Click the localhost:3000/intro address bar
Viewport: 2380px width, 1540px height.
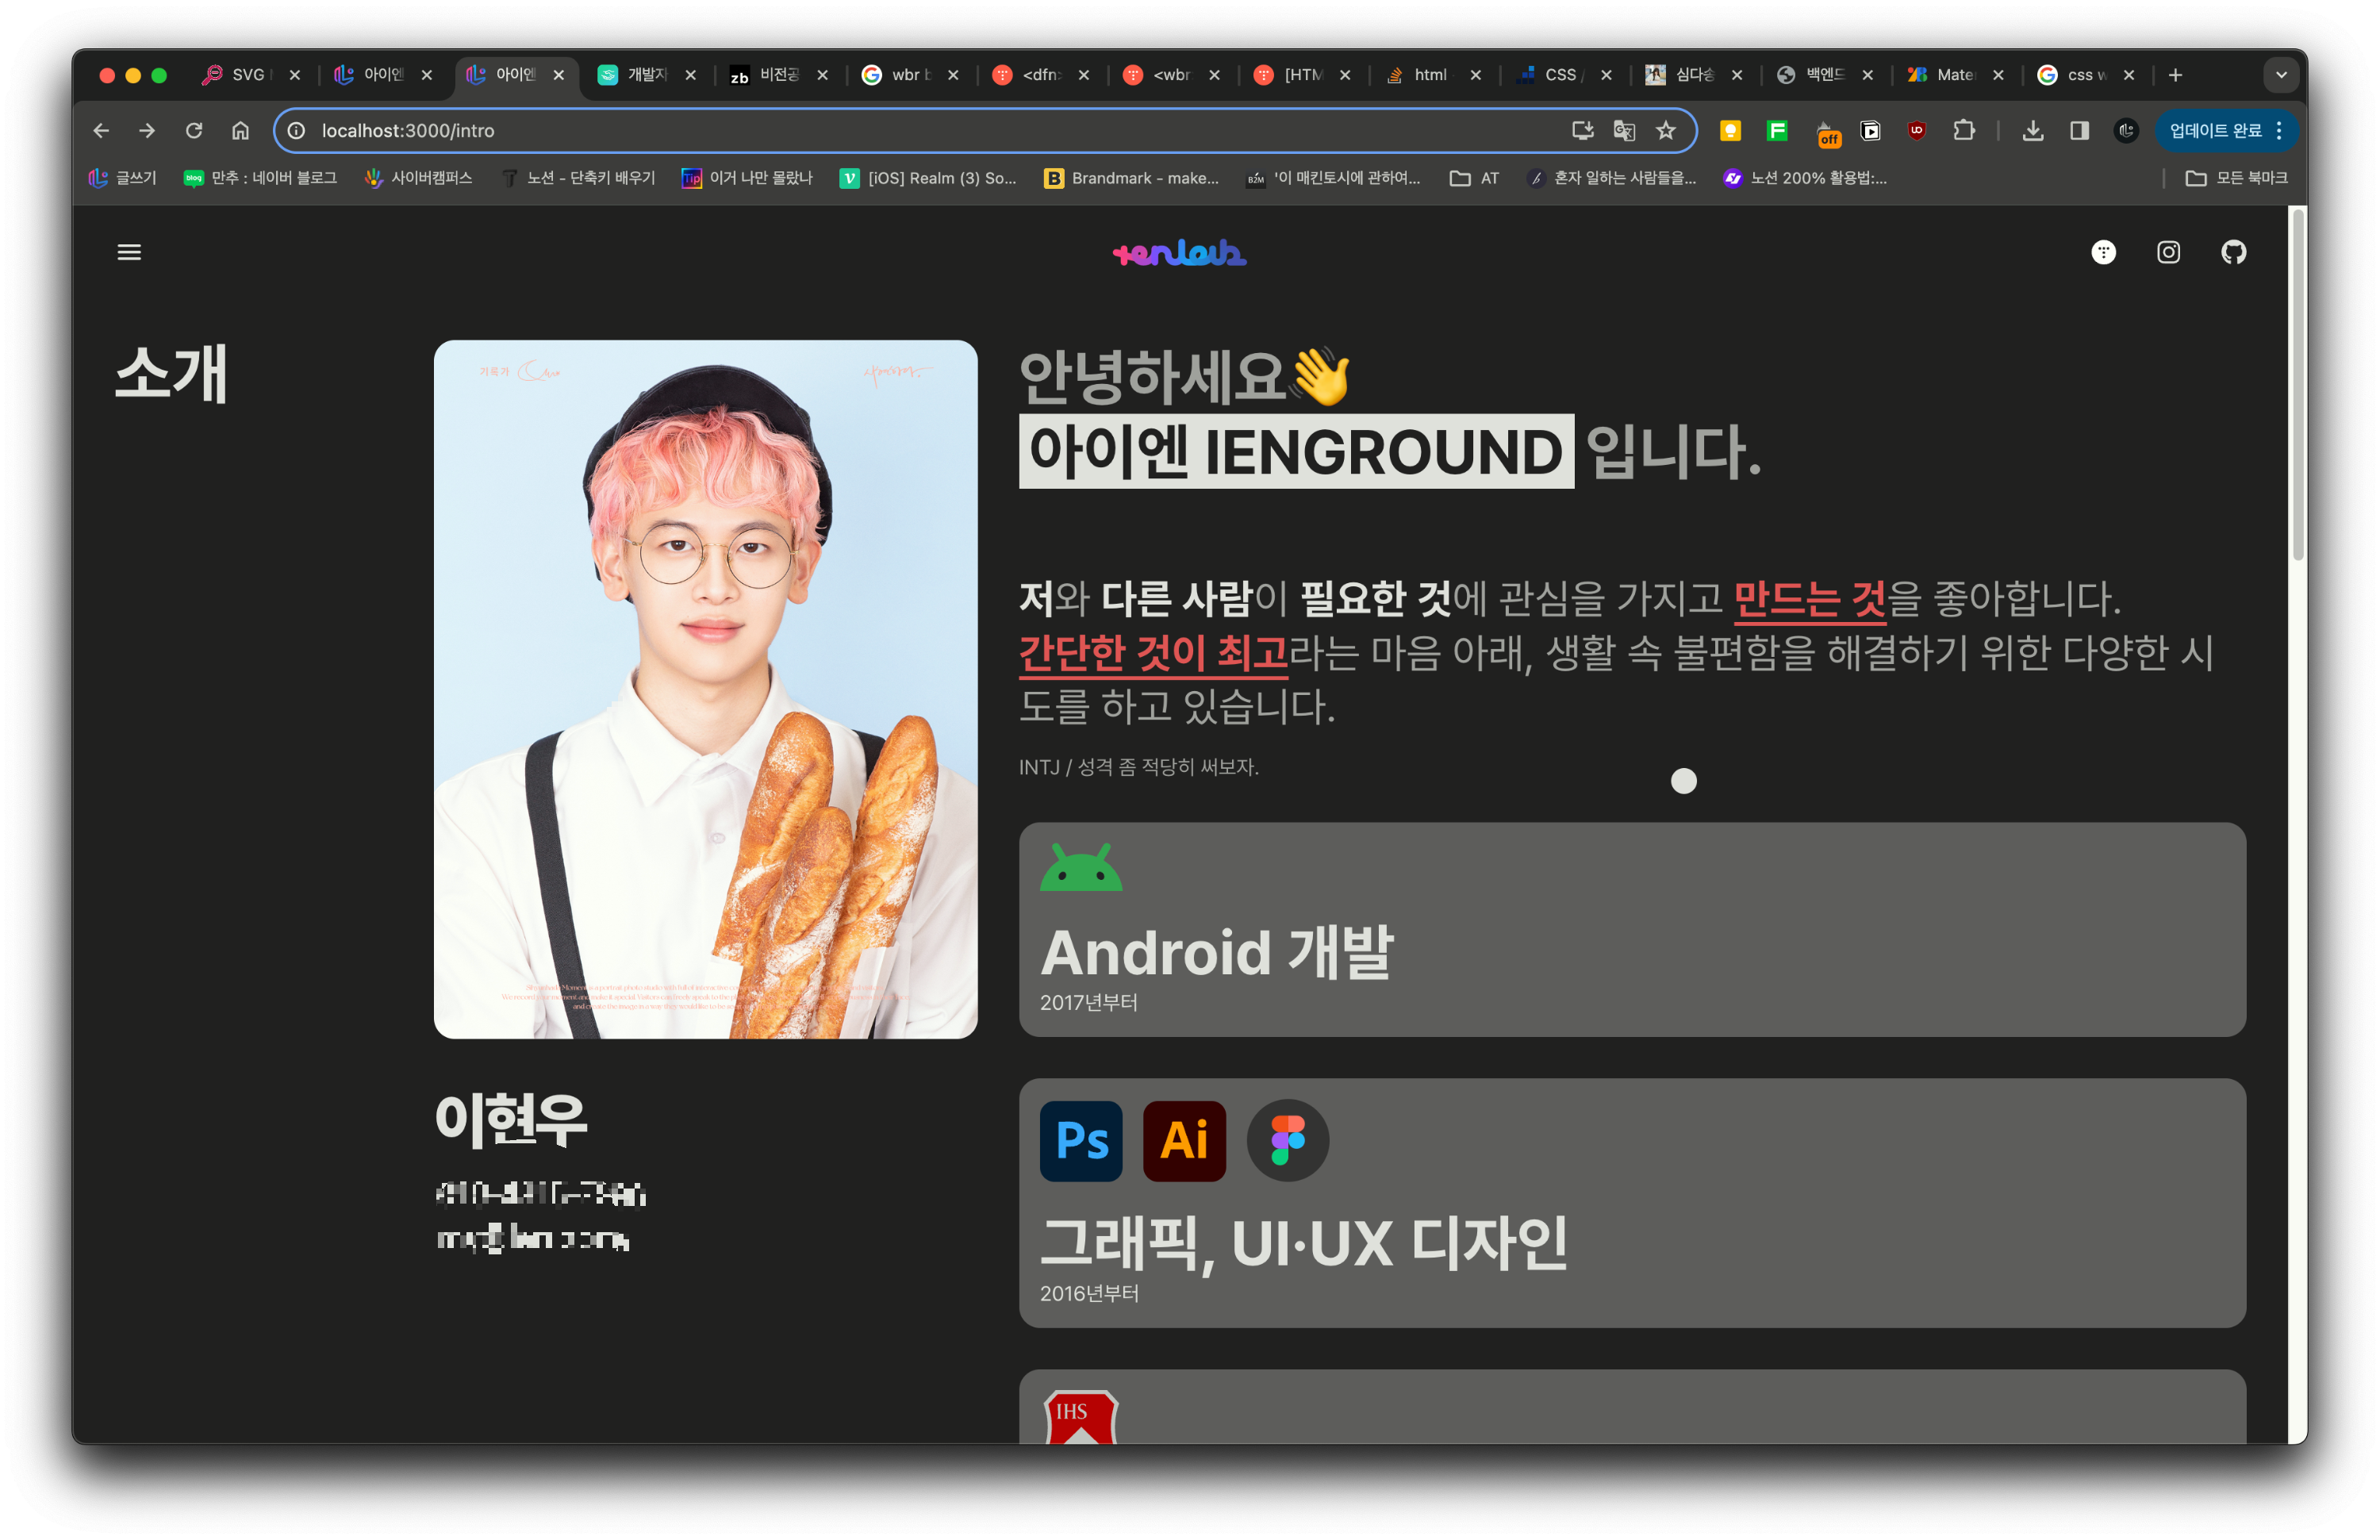coord(900,130)
